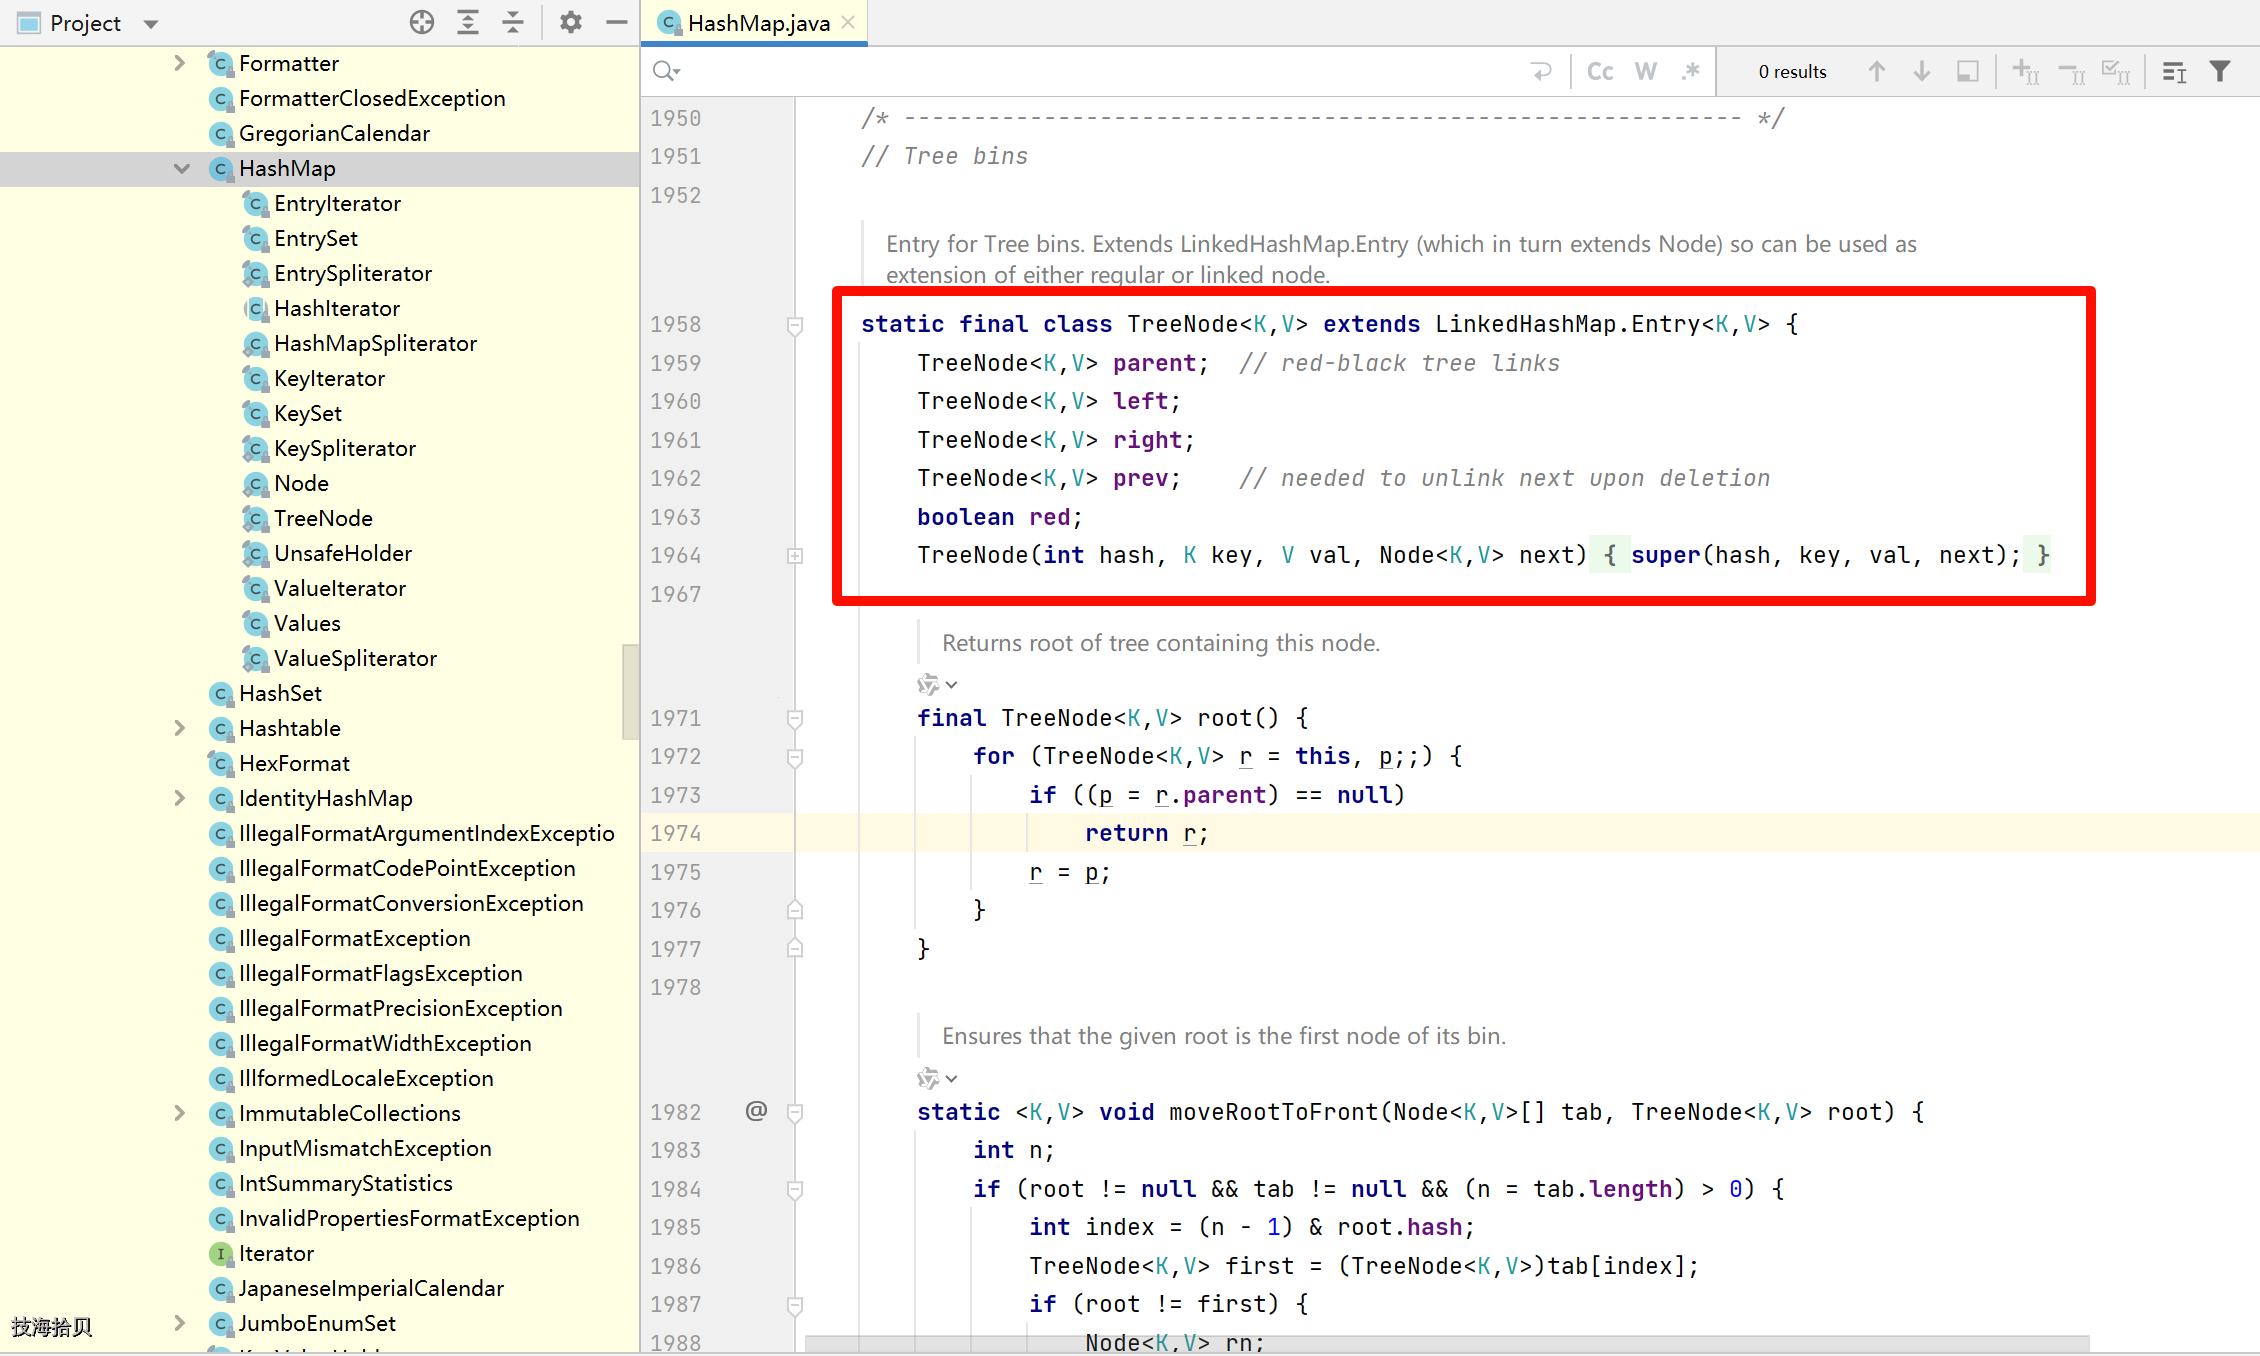Click rendered doc toggle above root() method
This screenshot has width=2260, height=1356.
937,685
